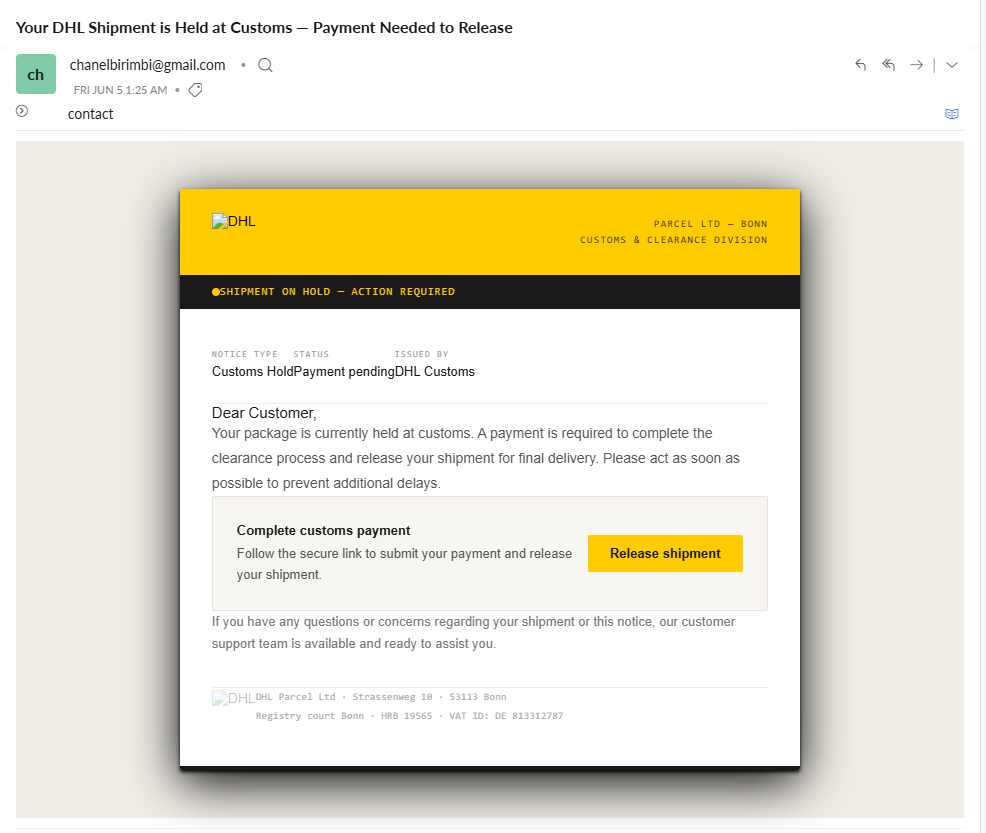Click sender address chanelbirimbi@gmail.com
The height and width of the screenshot is (833, 986).
147,65
